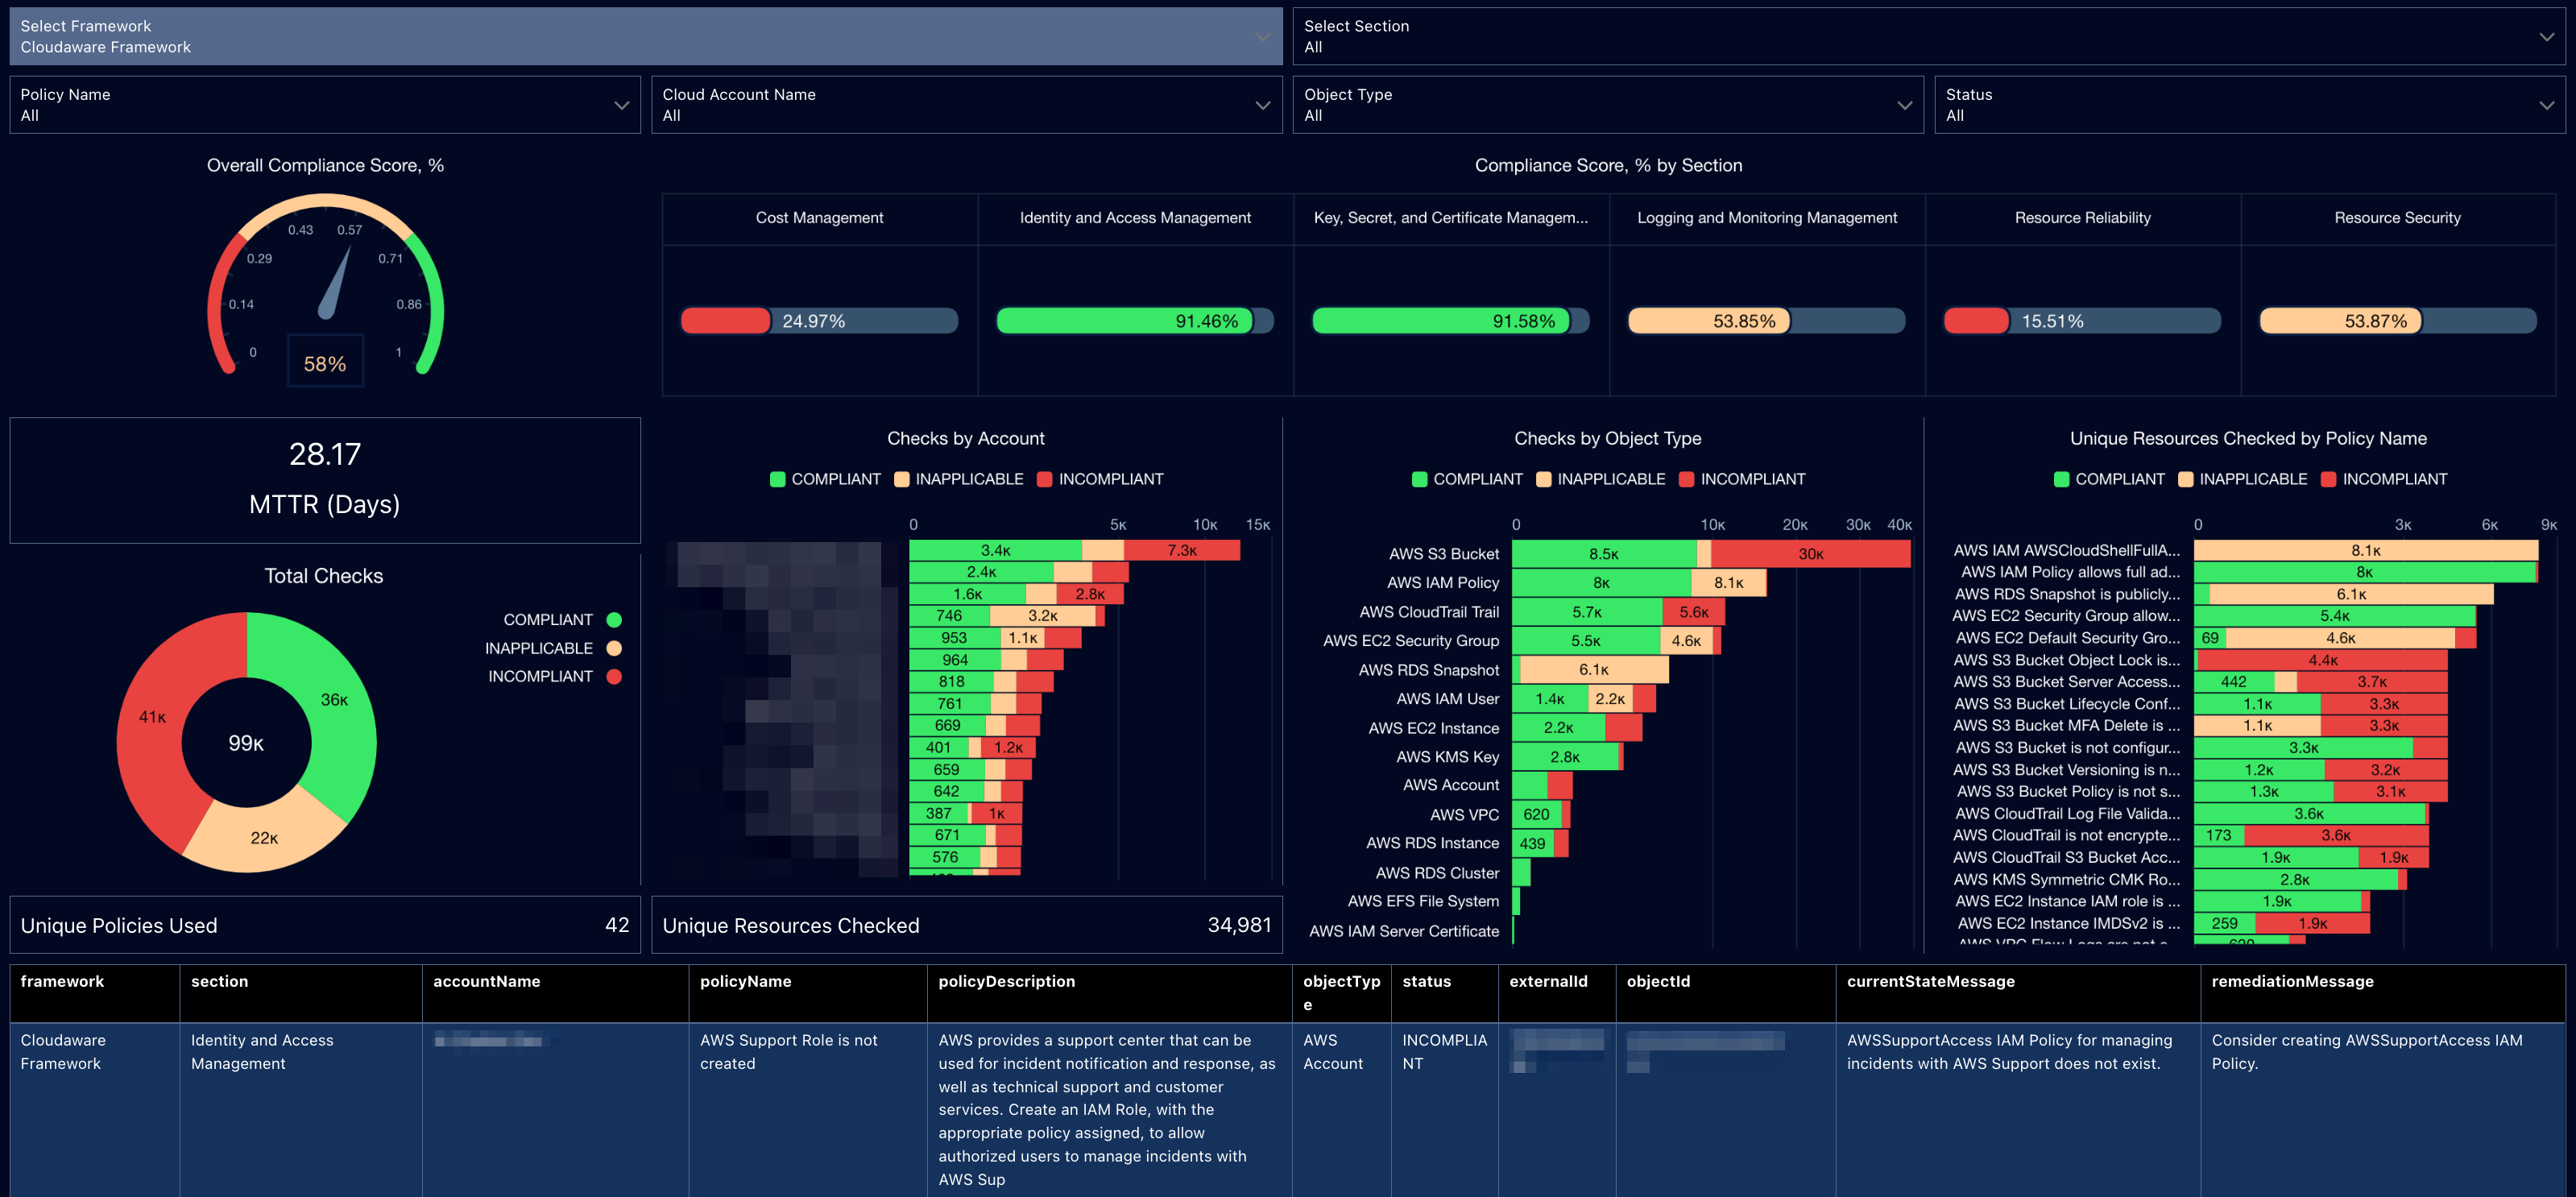Toggle INAPPLICABLE legend in Checks by Object Type
This screenshot has width=2576, height=1197.
coord(1600,479)
